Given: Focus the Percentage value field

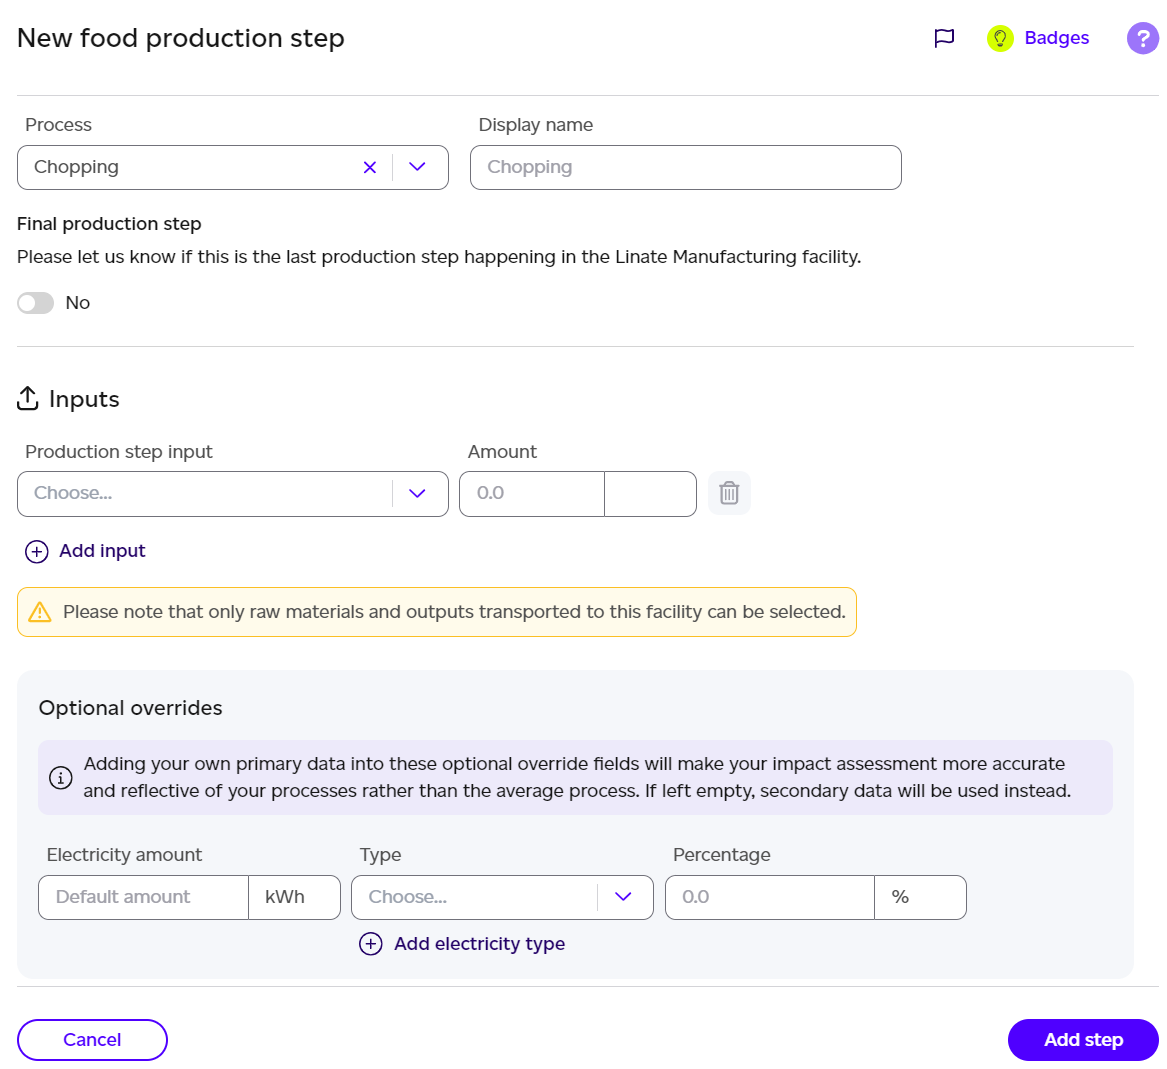Looking at the screenshot, I should pyautogui.click(x=770, y=897).
